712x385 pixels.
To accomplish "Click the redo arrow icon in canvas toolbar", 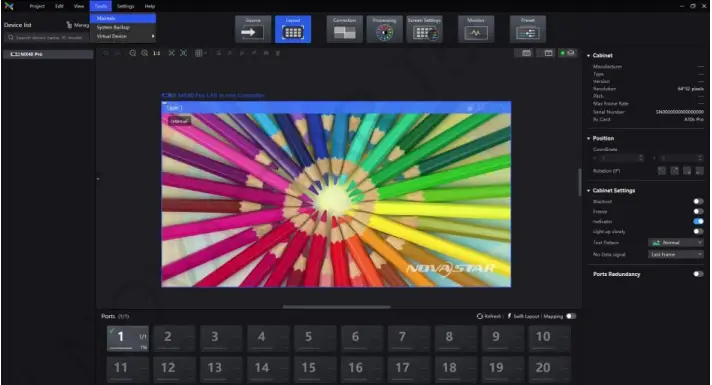I will 118,53.
